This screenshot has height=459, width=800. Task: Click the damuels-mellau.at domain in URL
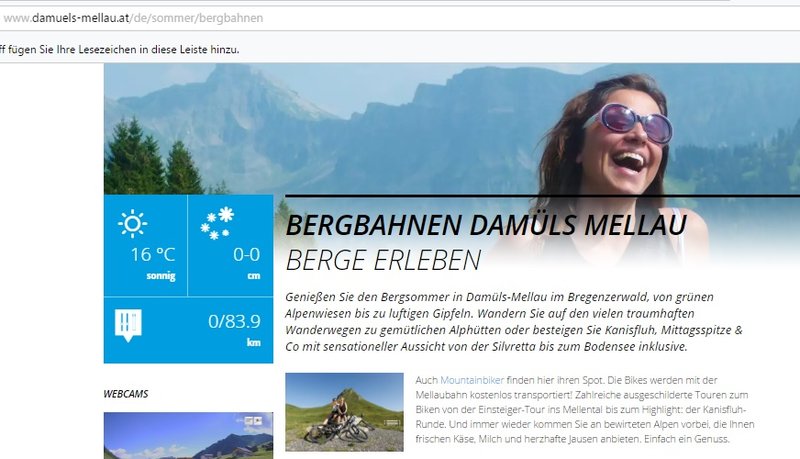(81, 18)
